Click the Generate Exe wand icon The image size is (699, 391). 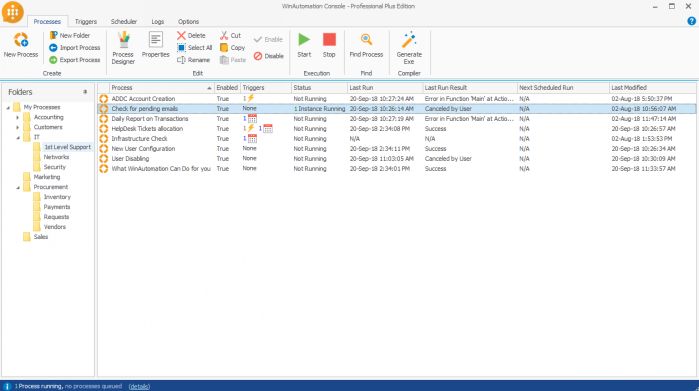tap(409, 40)
